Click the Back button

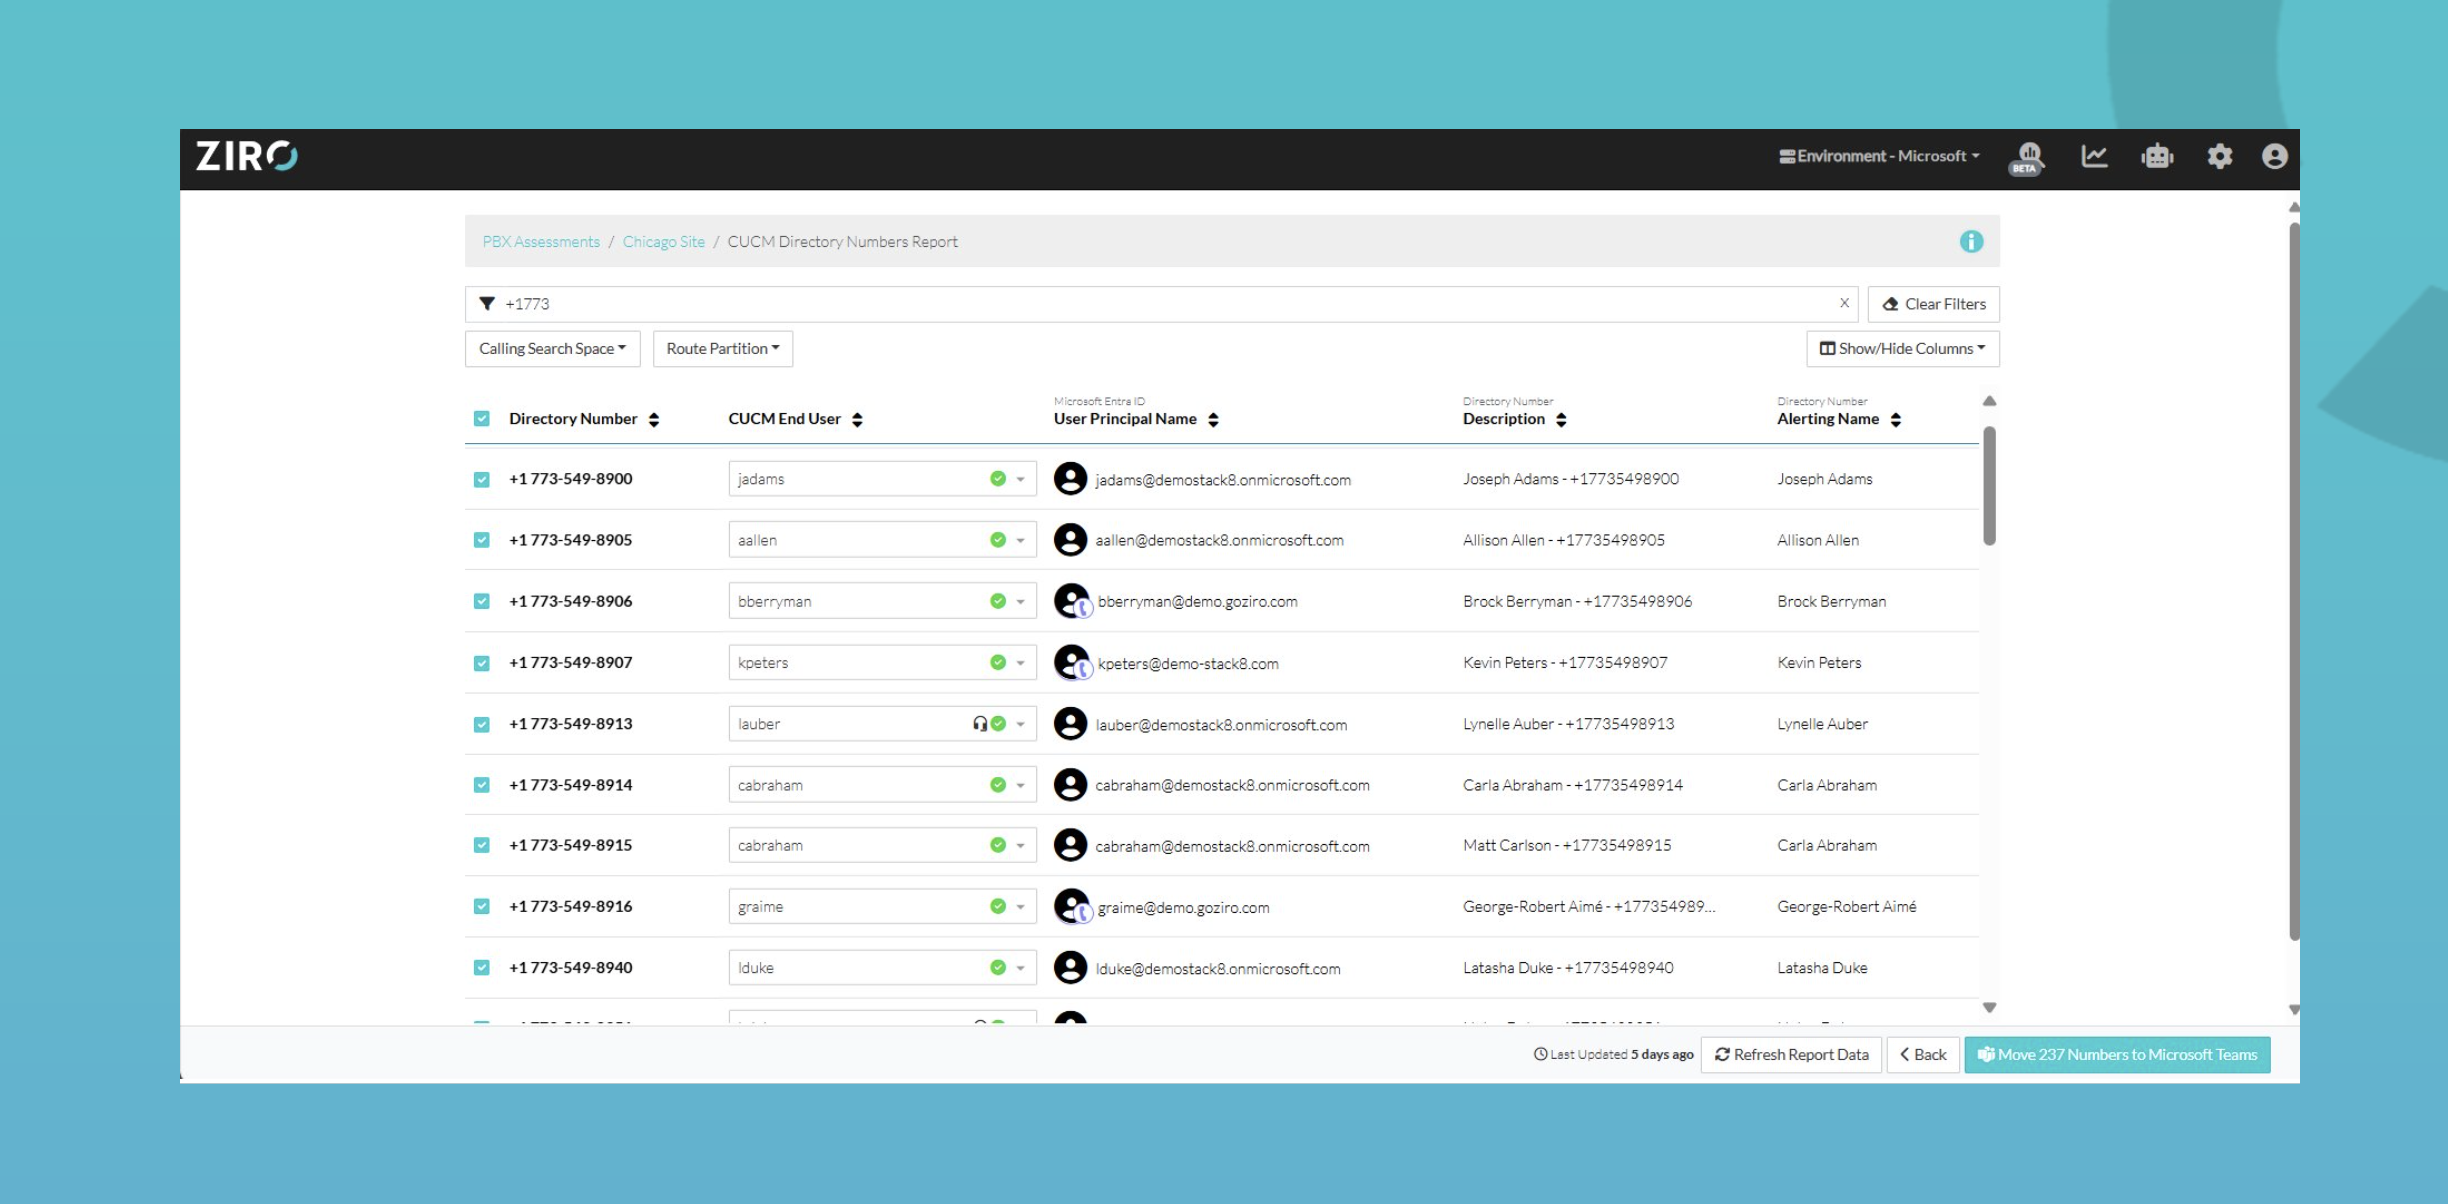1922,1054
